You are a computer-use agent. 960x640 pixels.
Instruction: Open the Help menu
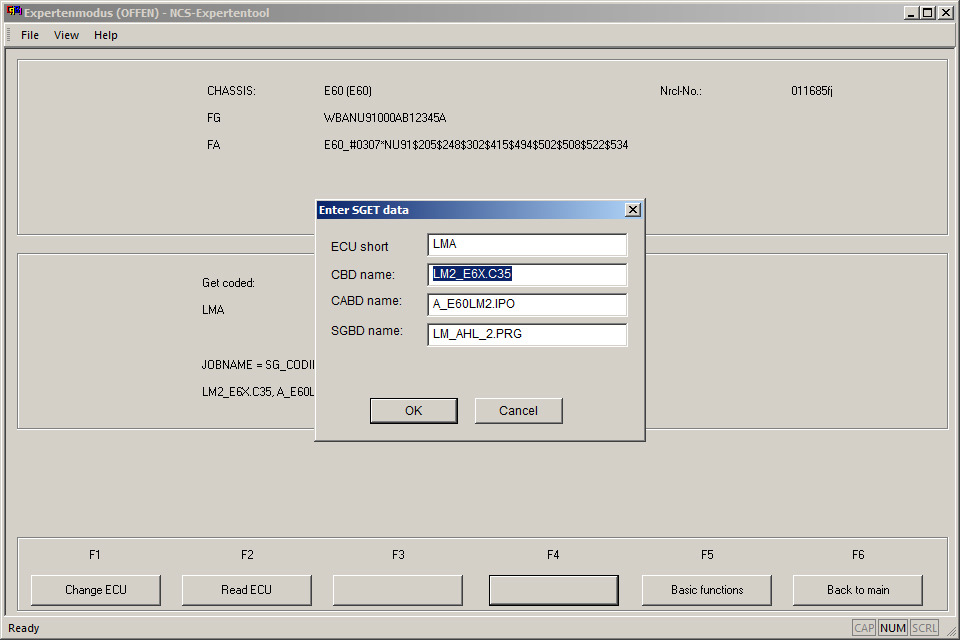tap(105, 36)
